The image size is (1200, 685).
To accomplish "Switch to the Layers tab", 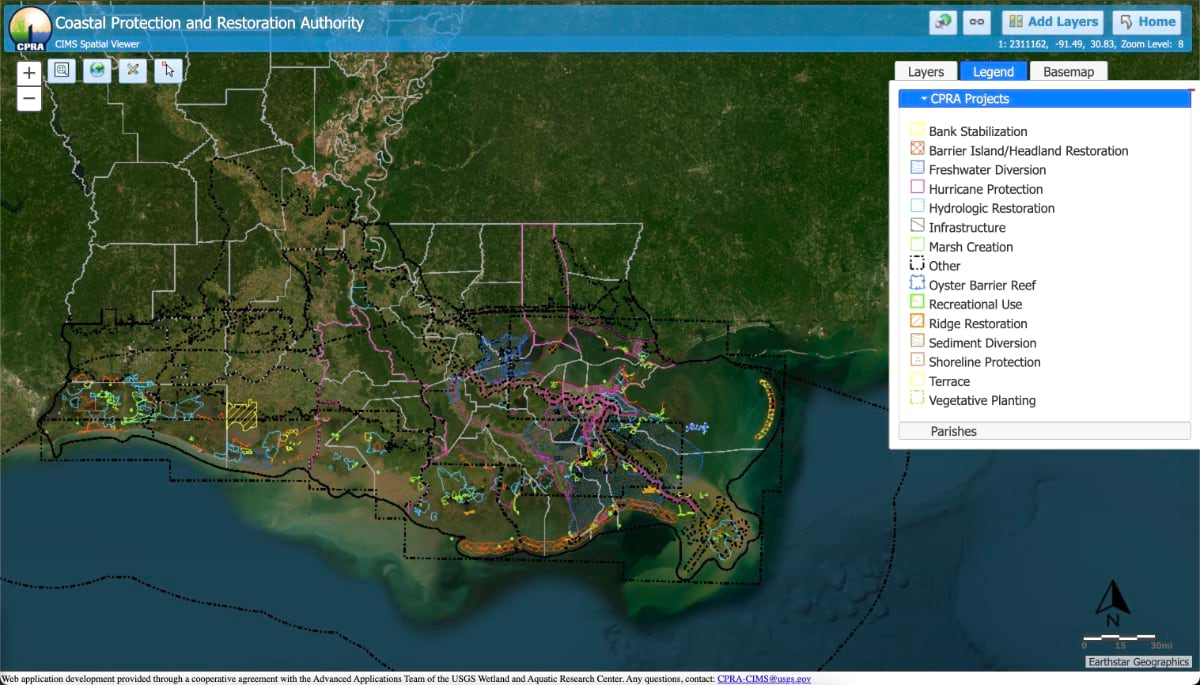I will (926, 72).
